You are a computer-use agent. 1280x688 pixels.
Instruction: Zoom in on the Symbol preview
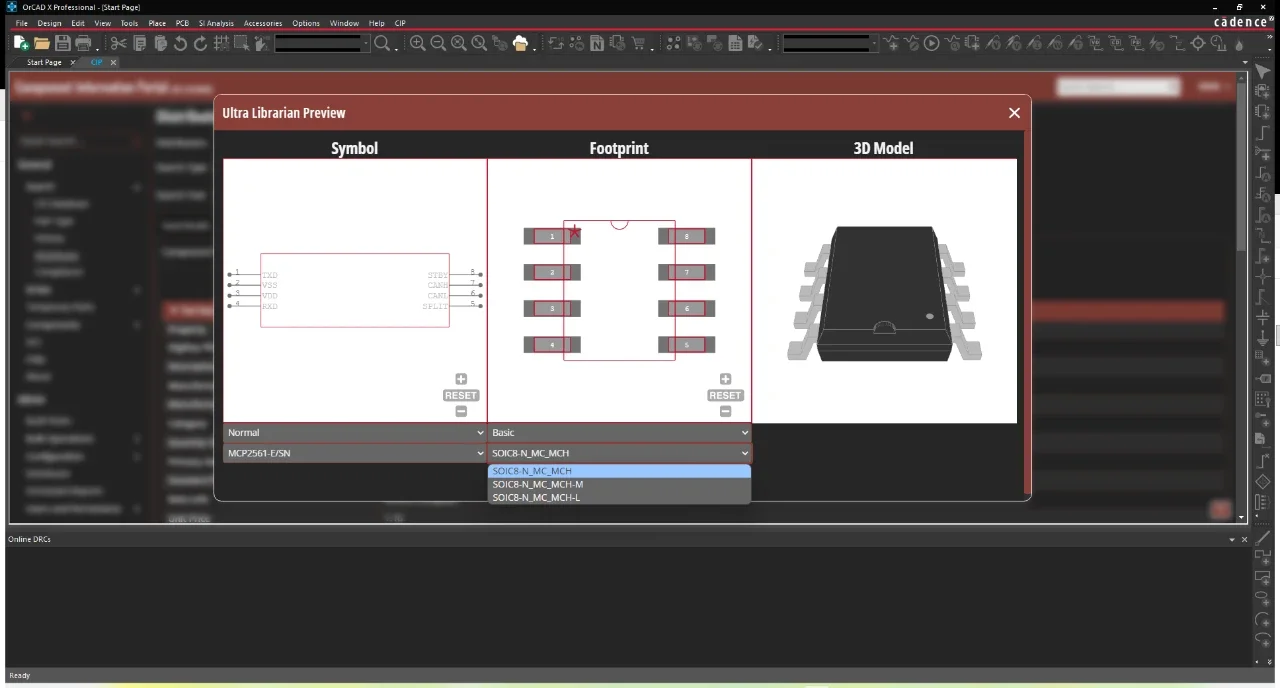click(461, 379)
